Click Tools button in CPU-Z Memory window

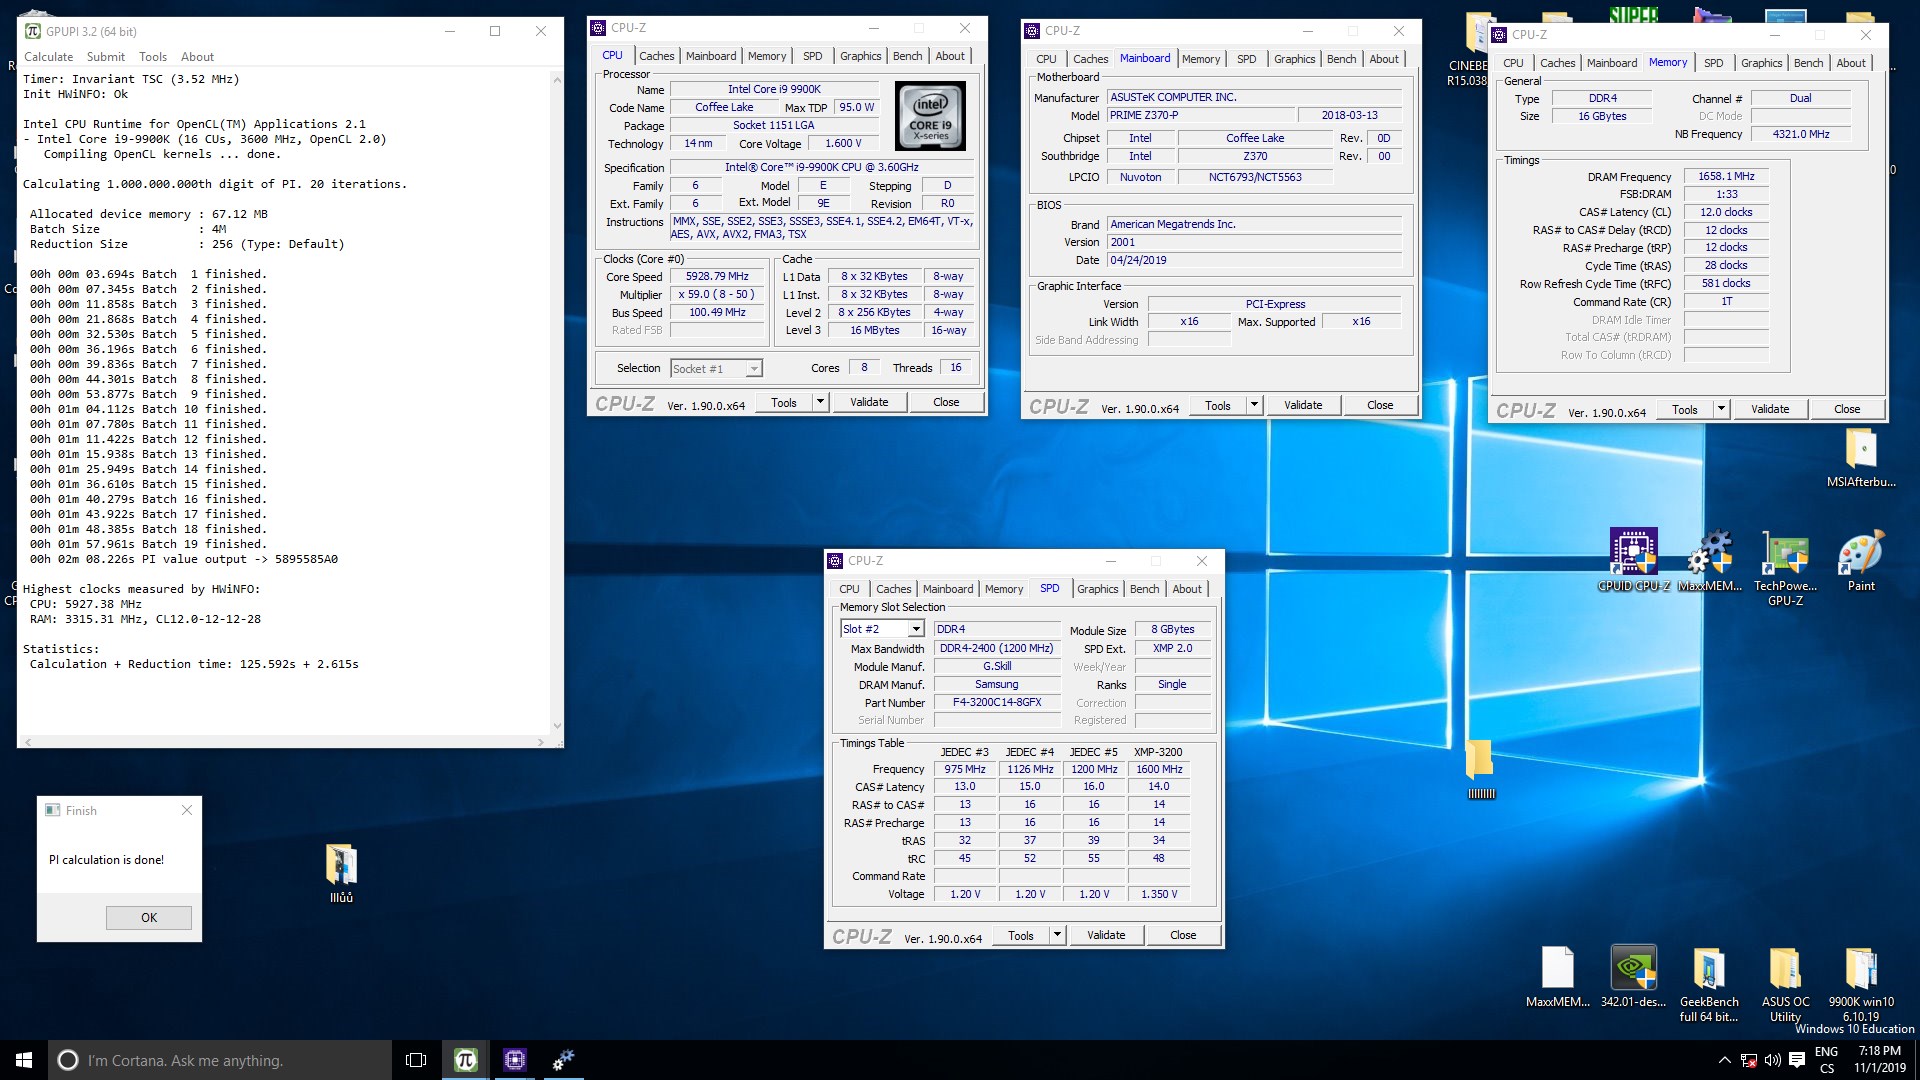tap(1684, 409)
